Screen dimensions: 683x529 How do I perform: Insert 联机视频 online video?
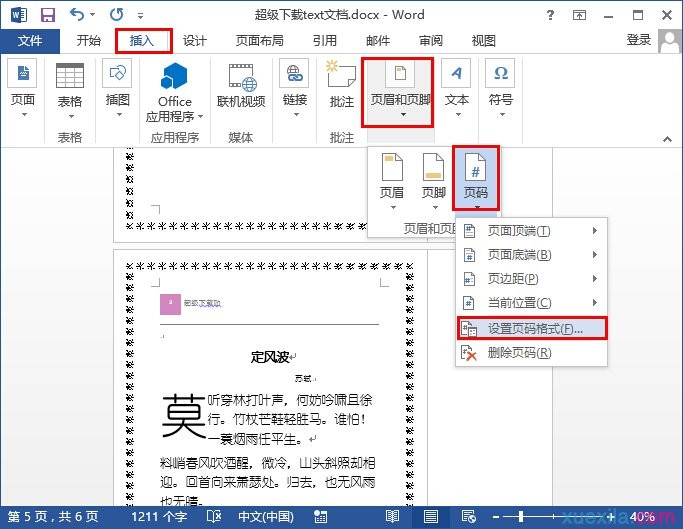(241, 86)
